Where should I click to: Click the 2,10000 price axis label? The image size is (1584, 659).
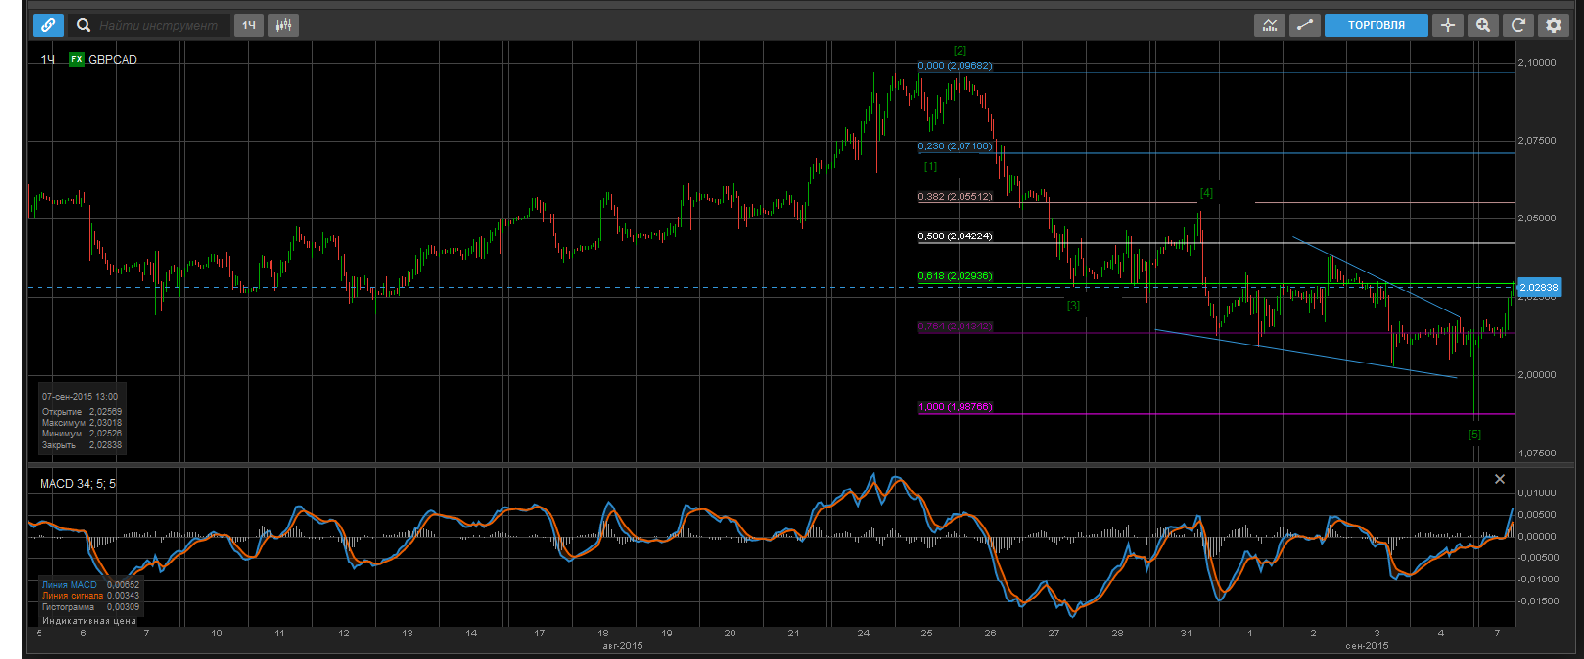pyautogui.click(x=1537, y=62)
